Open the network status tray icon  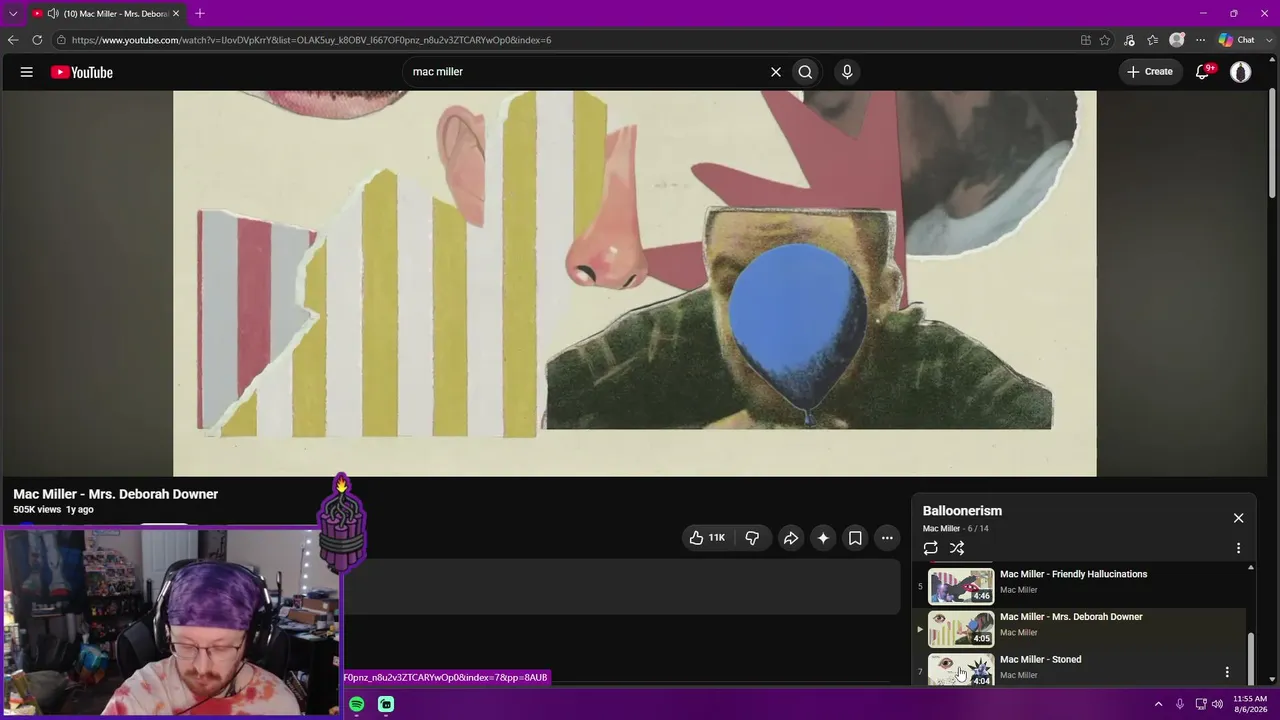pos(1201,704)
